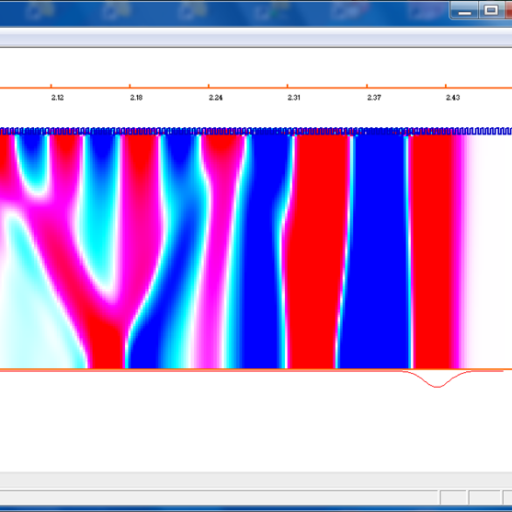
Task: Click the 2.31 time axis label
Action: (294, 98)
